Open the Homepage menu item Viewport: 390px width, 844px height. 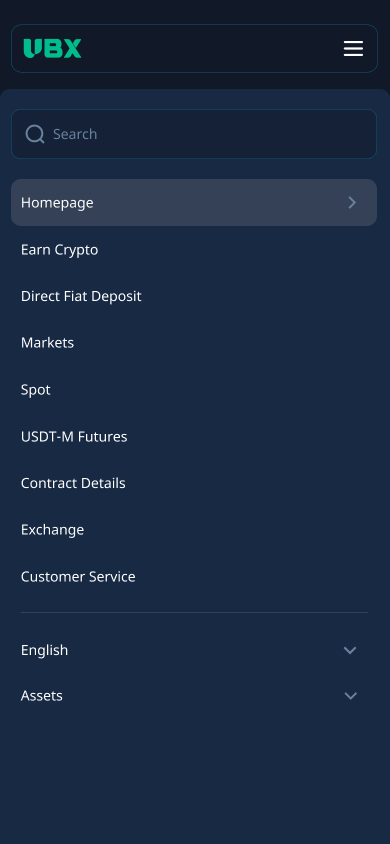point(194,202)
